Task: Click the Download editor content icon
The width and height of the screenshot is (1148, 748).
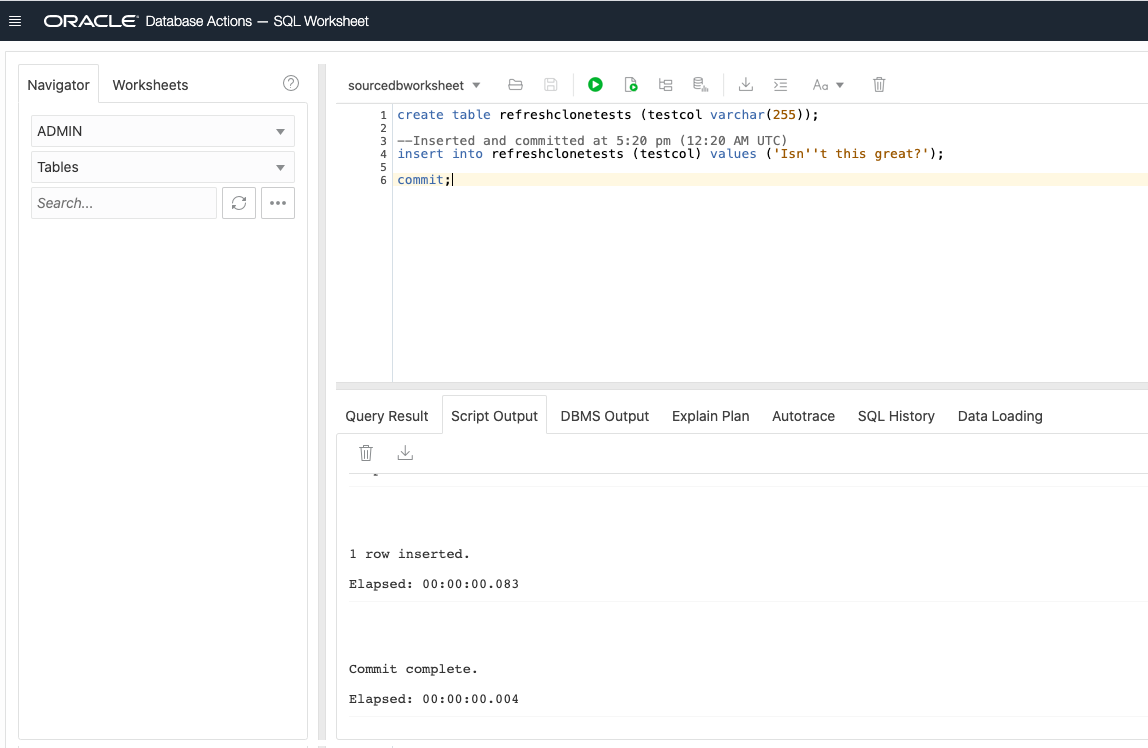Action: (745, 85)
